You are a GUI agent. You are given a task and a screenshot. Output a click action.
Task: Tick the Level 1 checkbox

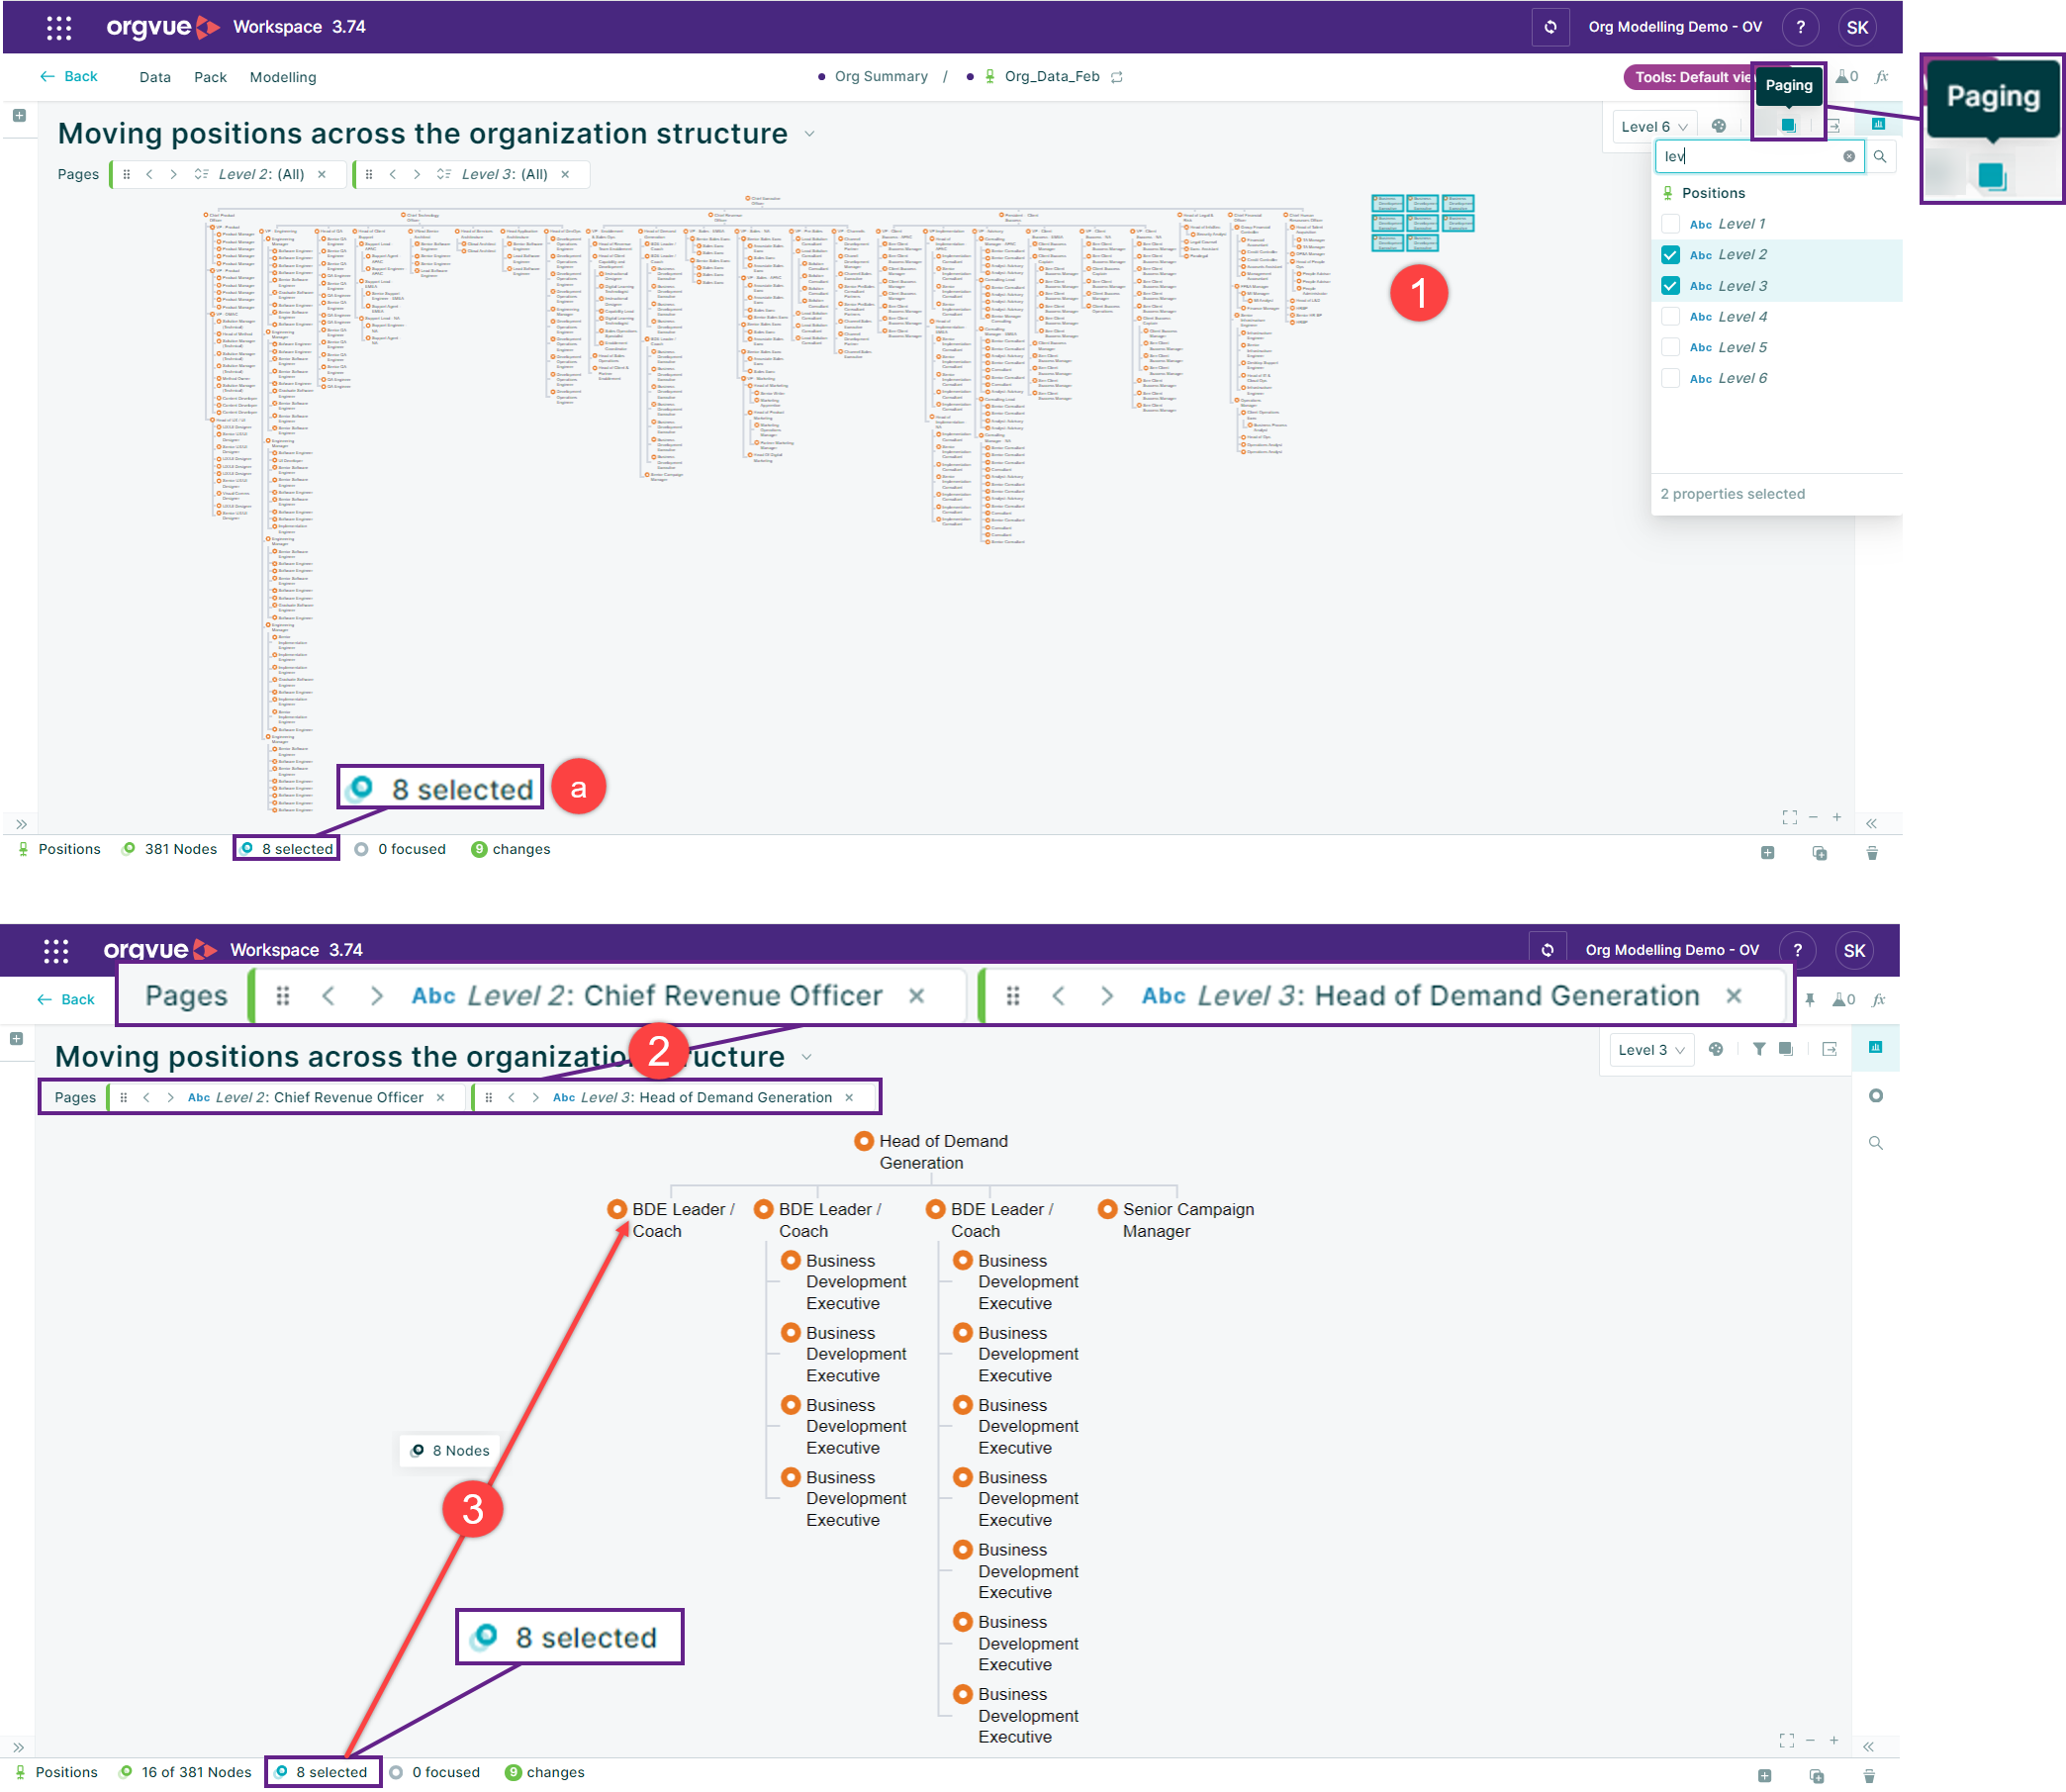(1669, 224)
